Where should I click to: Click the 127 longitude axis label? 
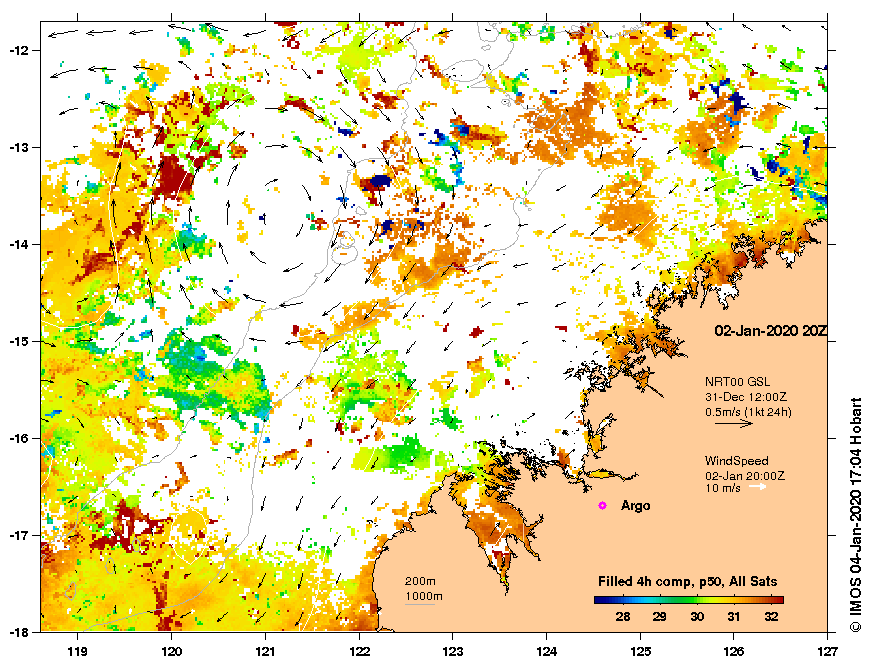828,652
